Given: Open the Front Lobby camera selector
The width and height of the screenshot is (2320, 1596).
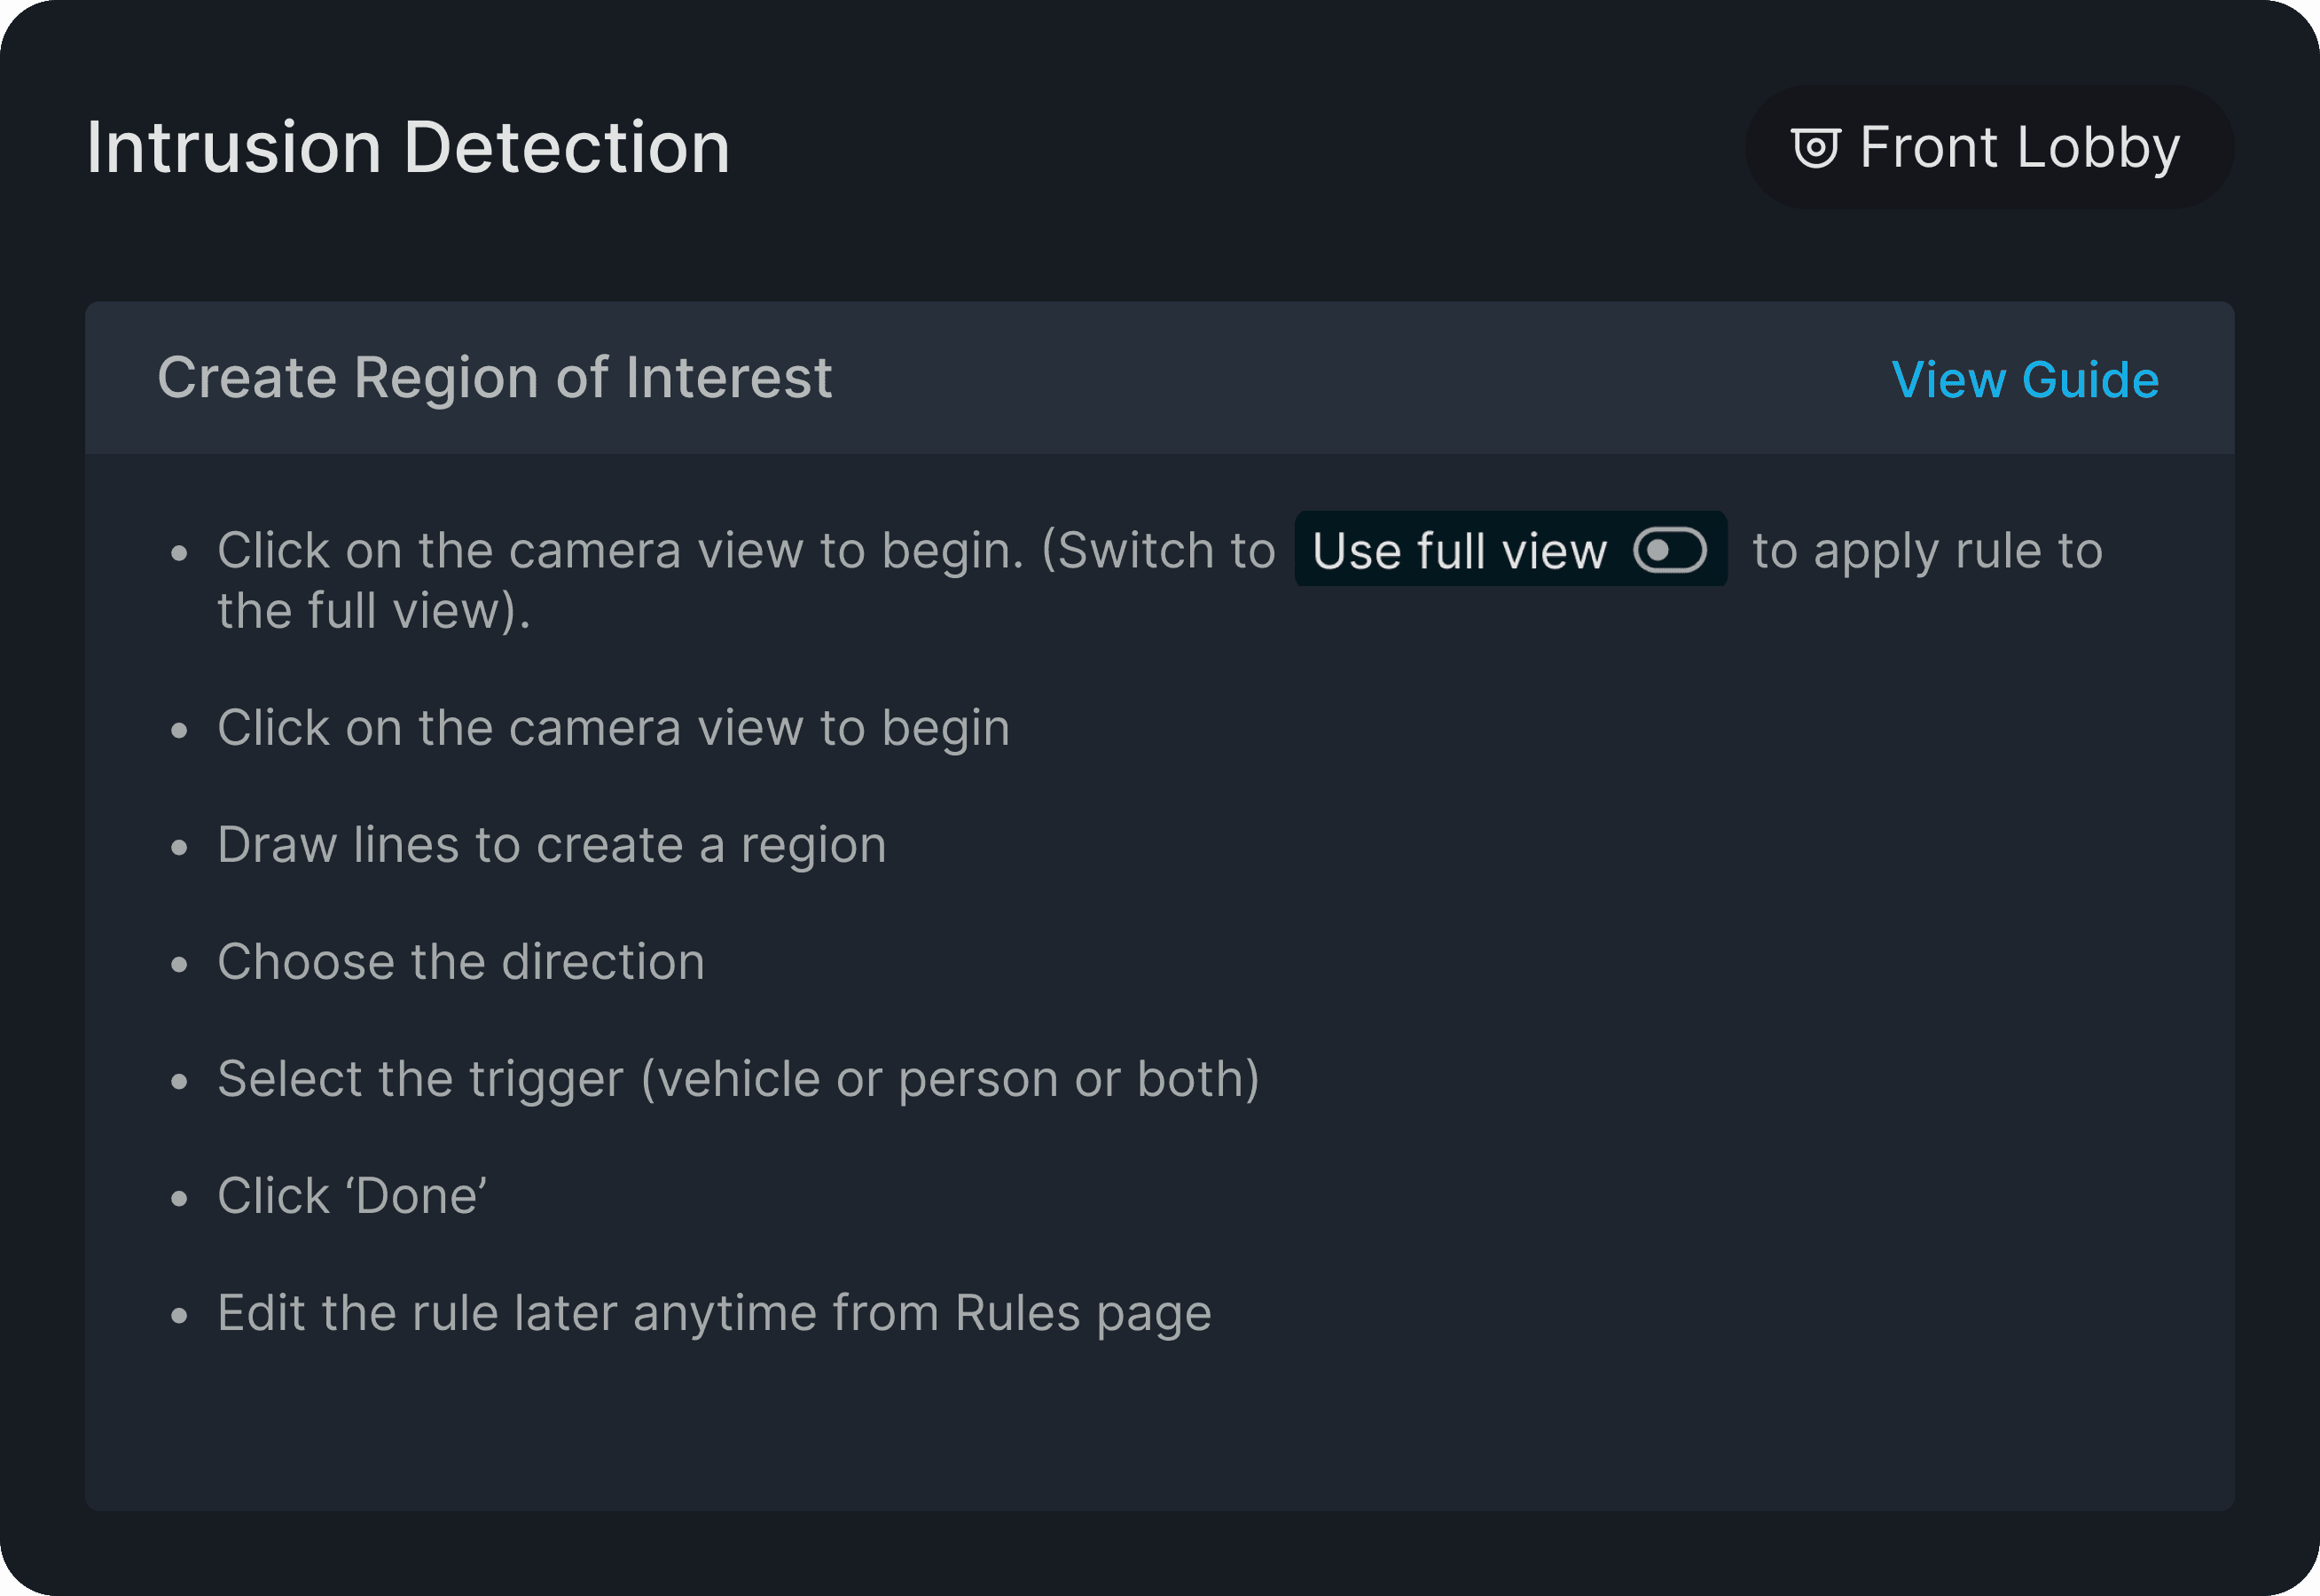Looking at the screenshot, I should (x=1988, y=148).
